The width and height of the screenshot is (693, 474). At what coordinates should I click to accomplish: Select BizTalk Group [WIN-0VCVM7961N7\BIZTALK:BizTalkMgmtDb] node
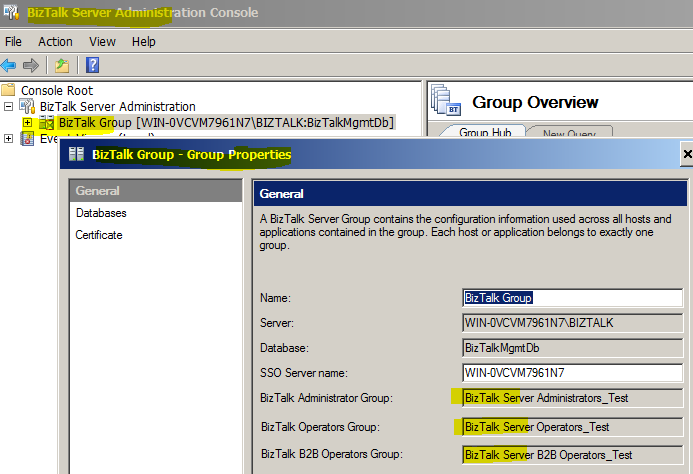click(226, 122)
